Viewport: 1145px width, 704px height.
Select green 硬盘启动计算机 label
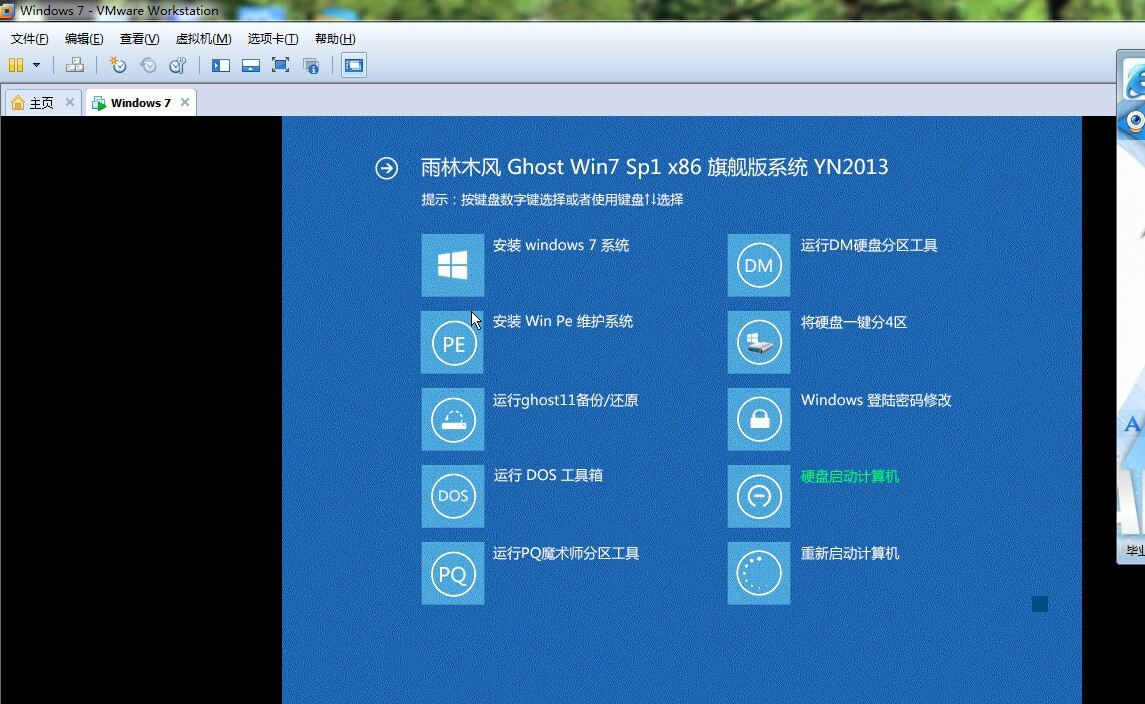click(x=850, y=476)
